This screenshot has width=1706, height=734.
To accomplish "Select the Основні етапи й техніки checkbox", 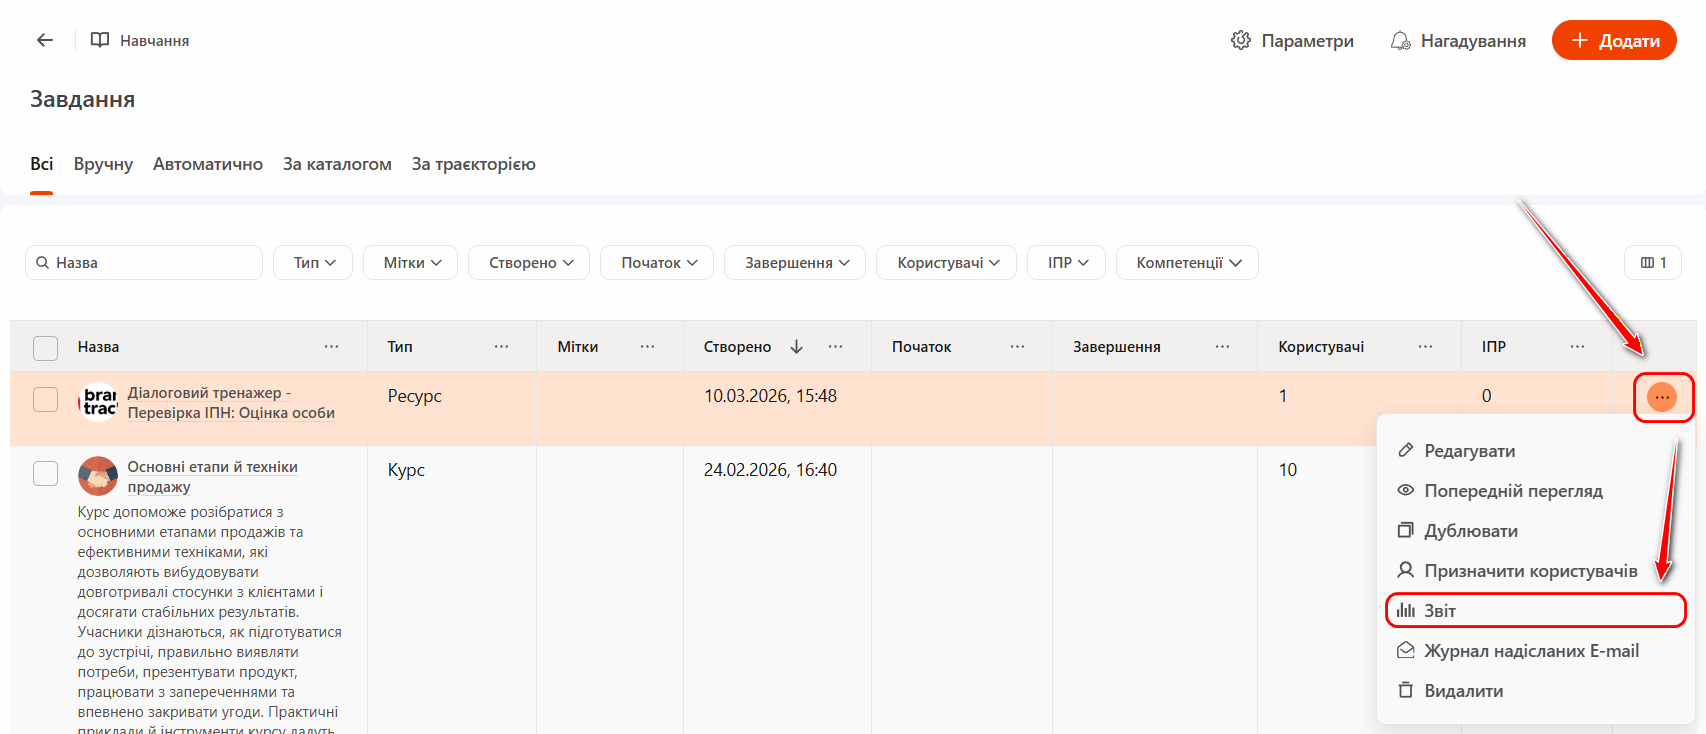I will (x=46, y=473).
